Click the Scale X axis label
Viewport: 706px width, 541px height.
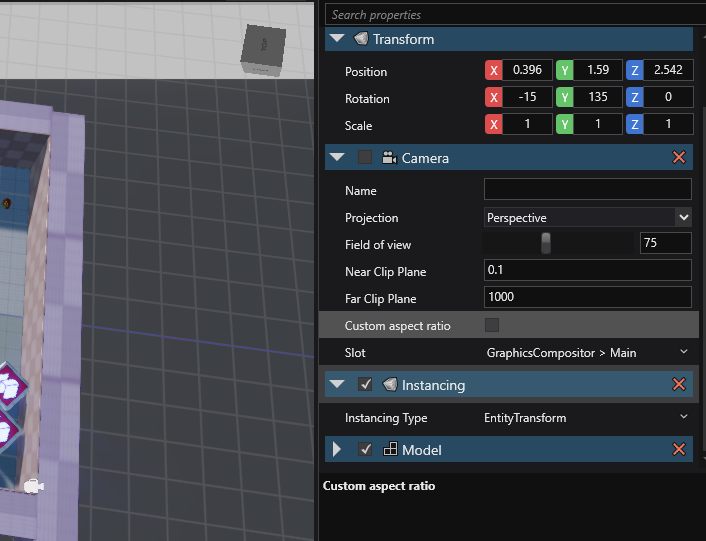pyautogui.click(x=493, y=124)
